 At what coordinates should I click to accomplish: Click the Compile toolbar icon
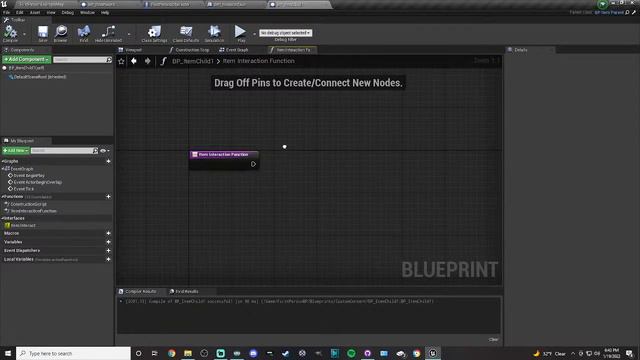[10, 33]
